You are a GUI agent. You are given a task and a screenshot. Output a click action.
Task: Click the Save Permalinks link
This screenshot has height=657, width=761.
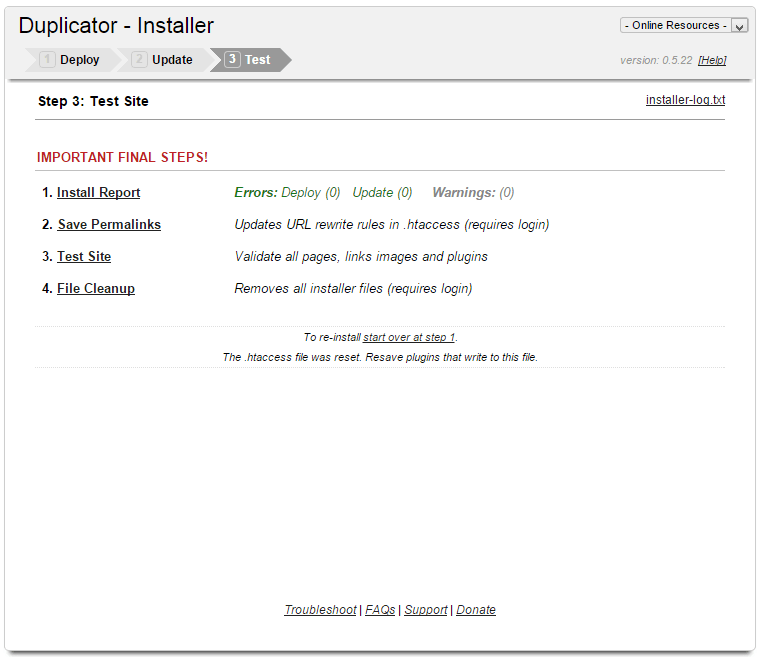pyautogui.click(x=109, y=225)
